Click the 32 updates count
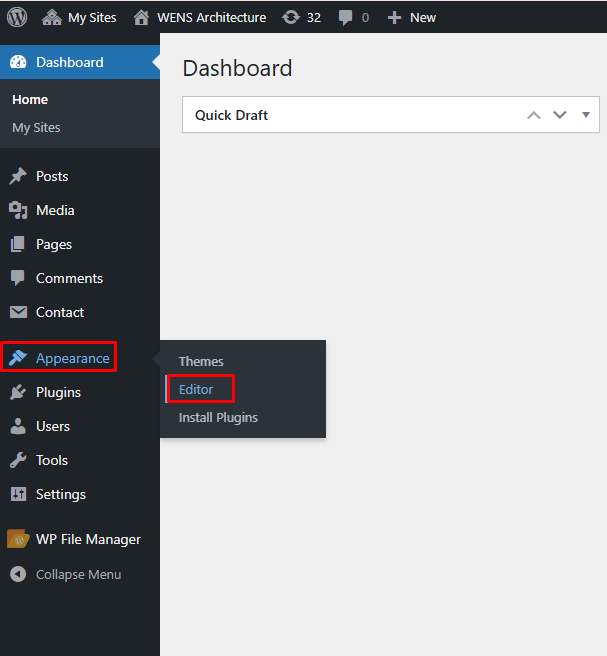The image size is (607, 656). click(314, 18)
